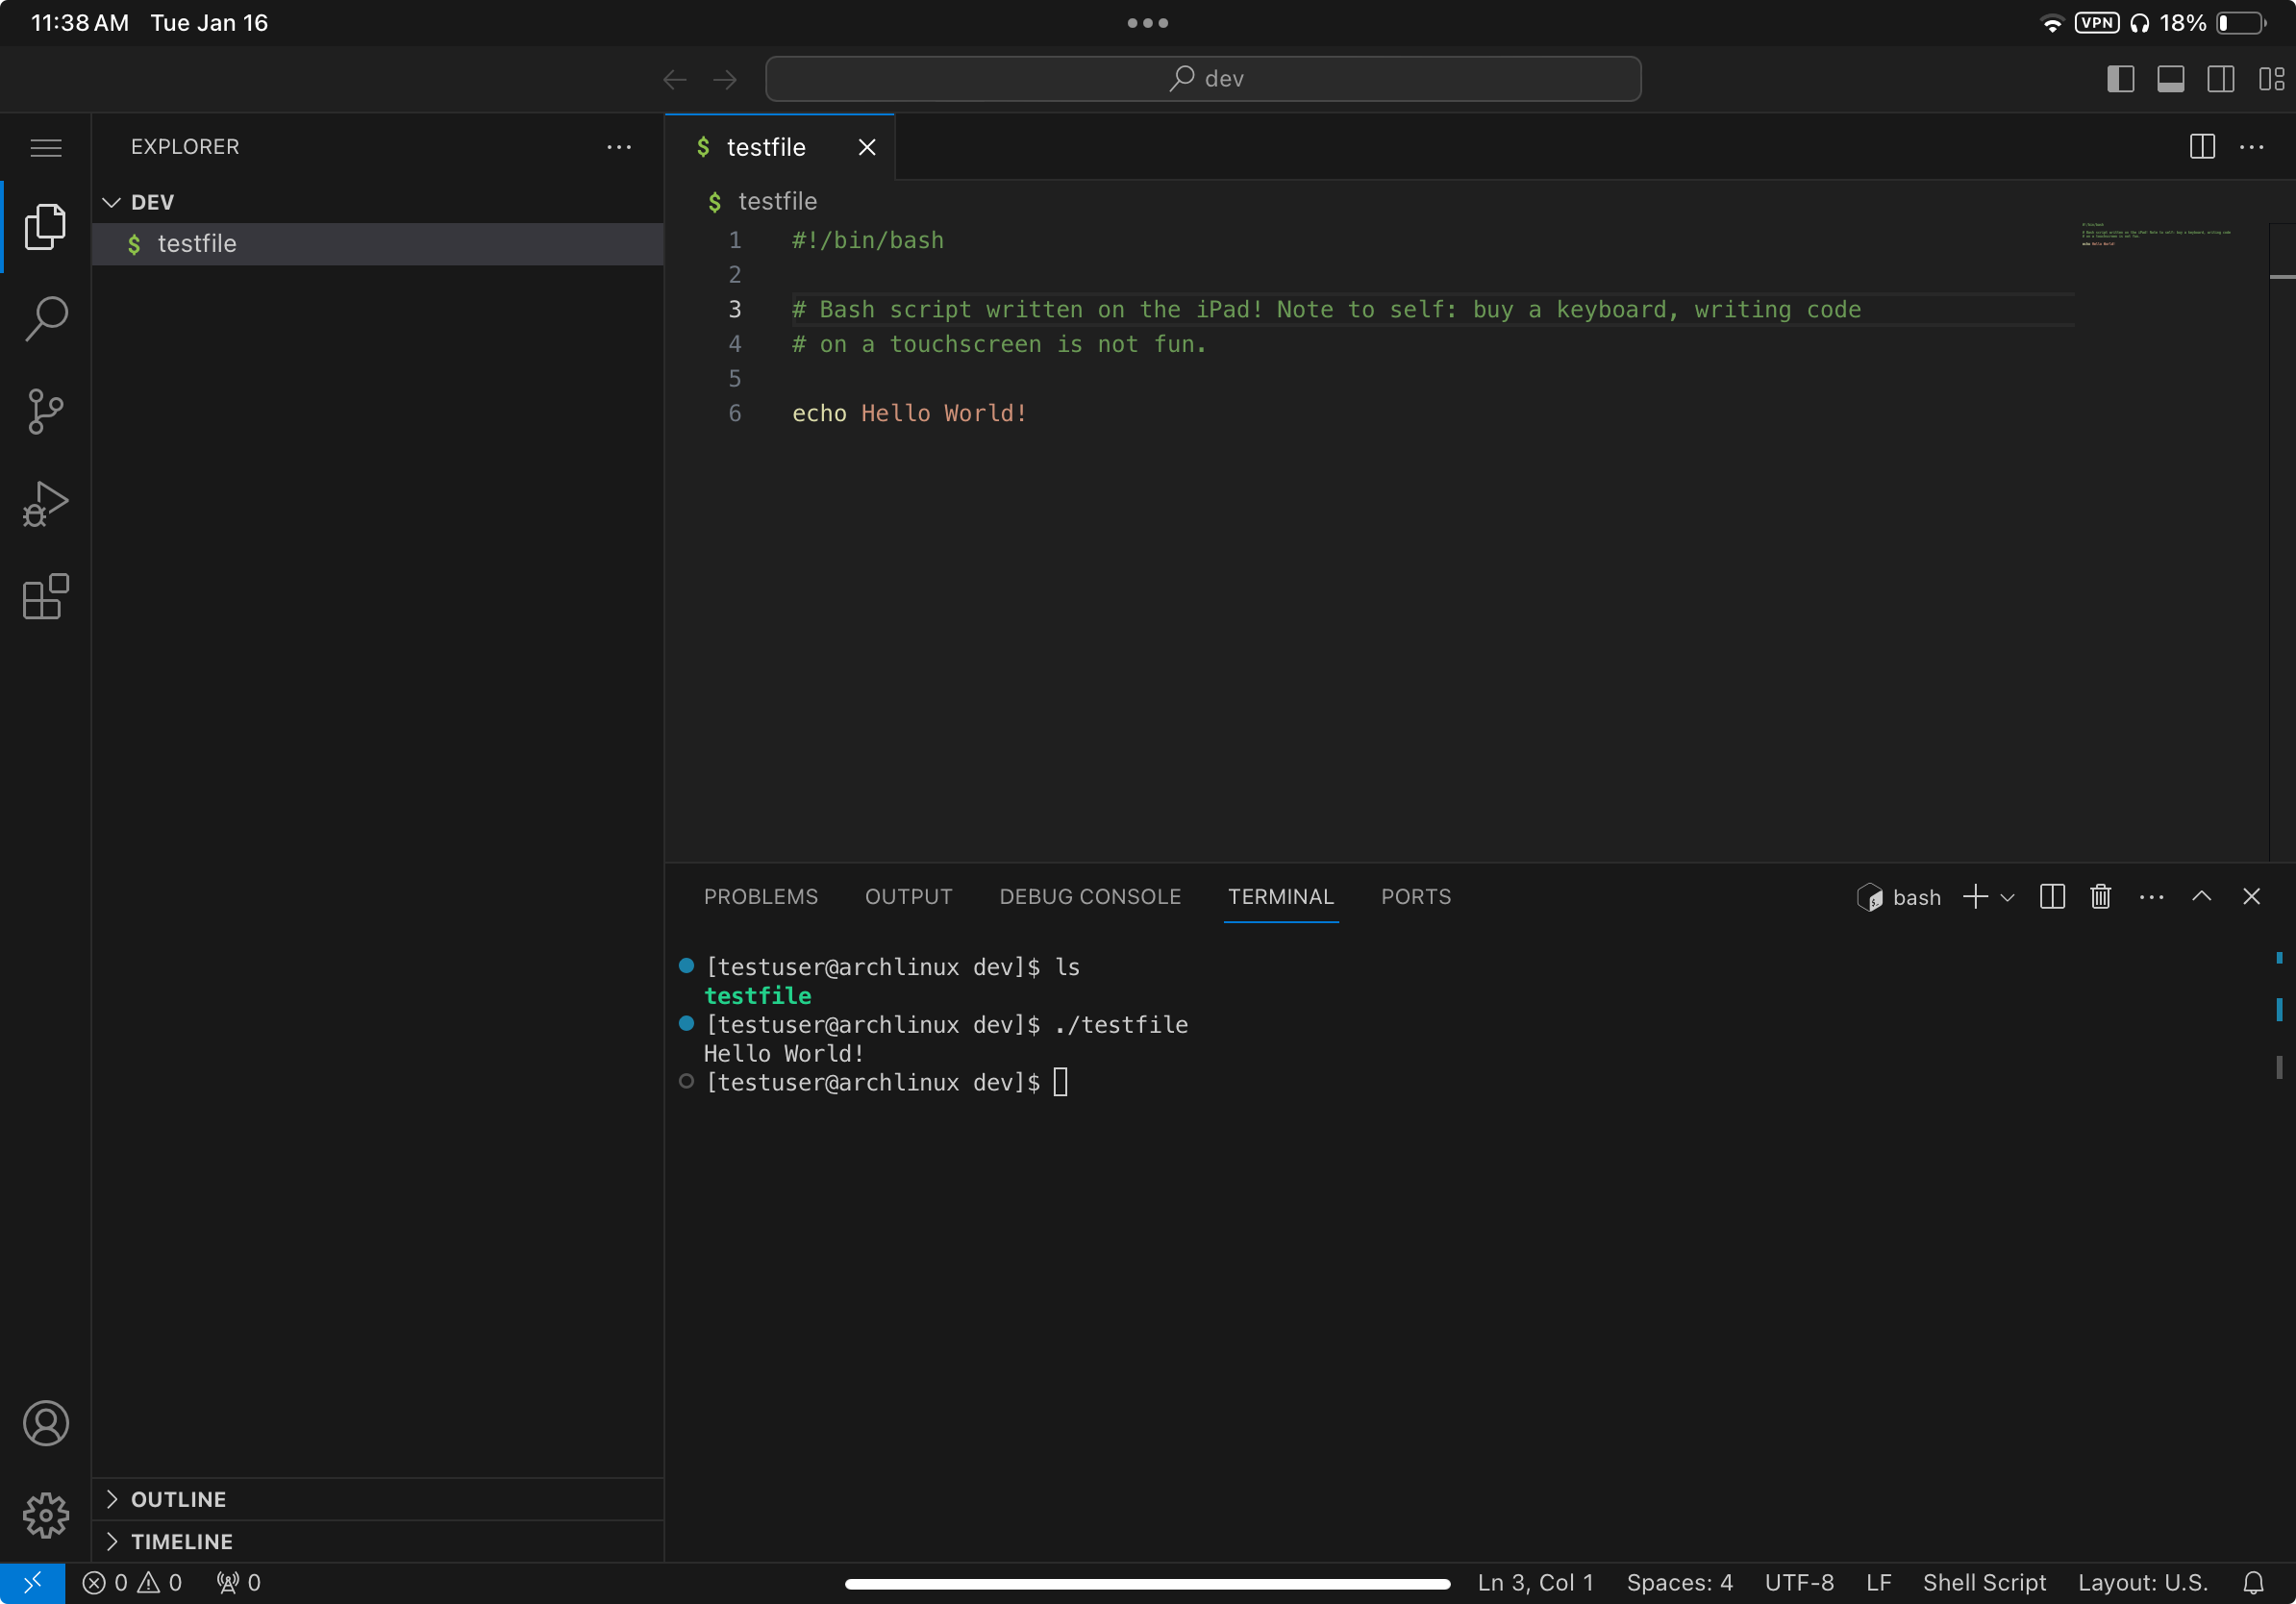Switch to the DEBUG CONSOLE tab
The height and width of the screenshot is (1604, 2296).
point(1090,896)
